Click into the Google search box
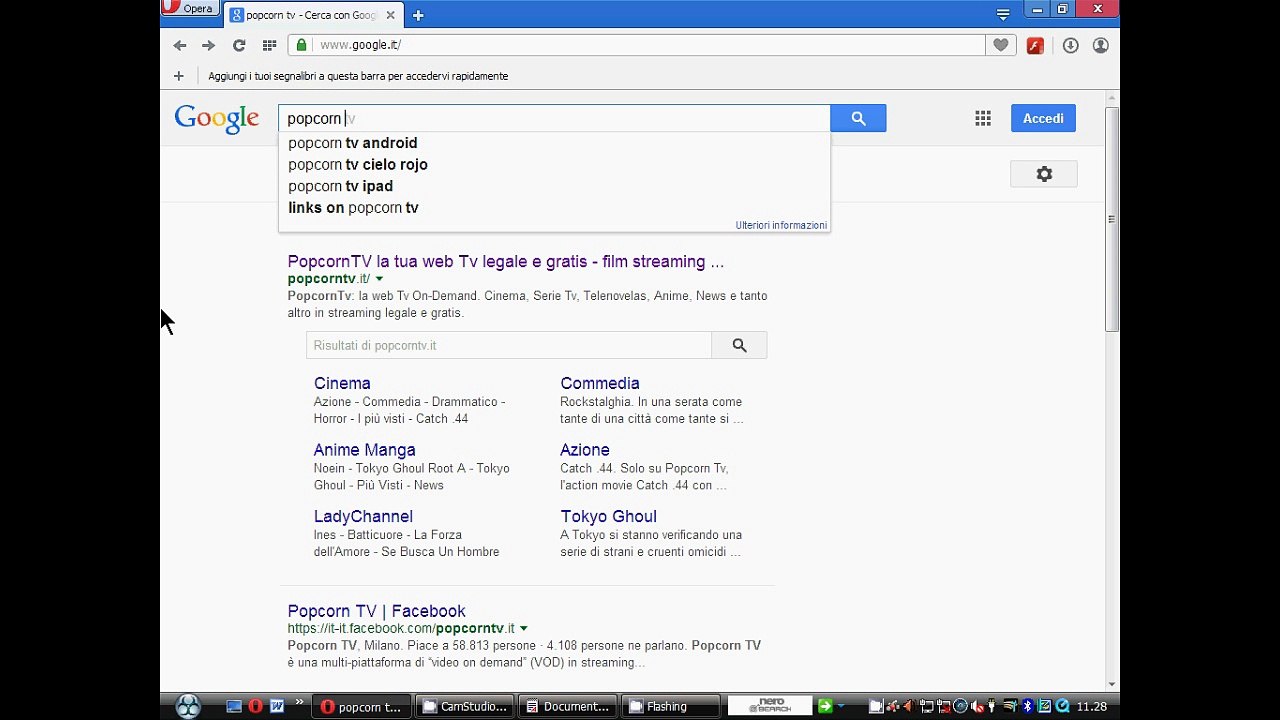The width and height of the screenshot is (1280, 720). coord(554,118)
